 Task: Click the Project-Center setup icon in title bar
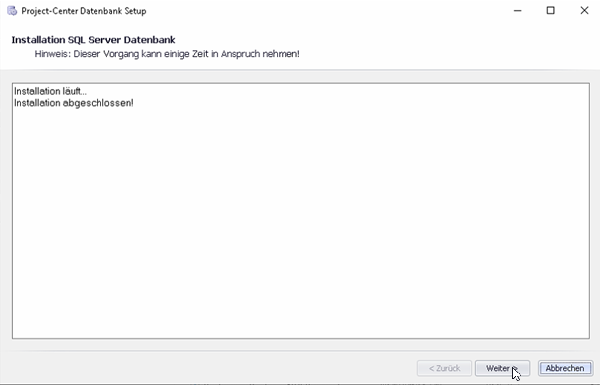(12, 11)
